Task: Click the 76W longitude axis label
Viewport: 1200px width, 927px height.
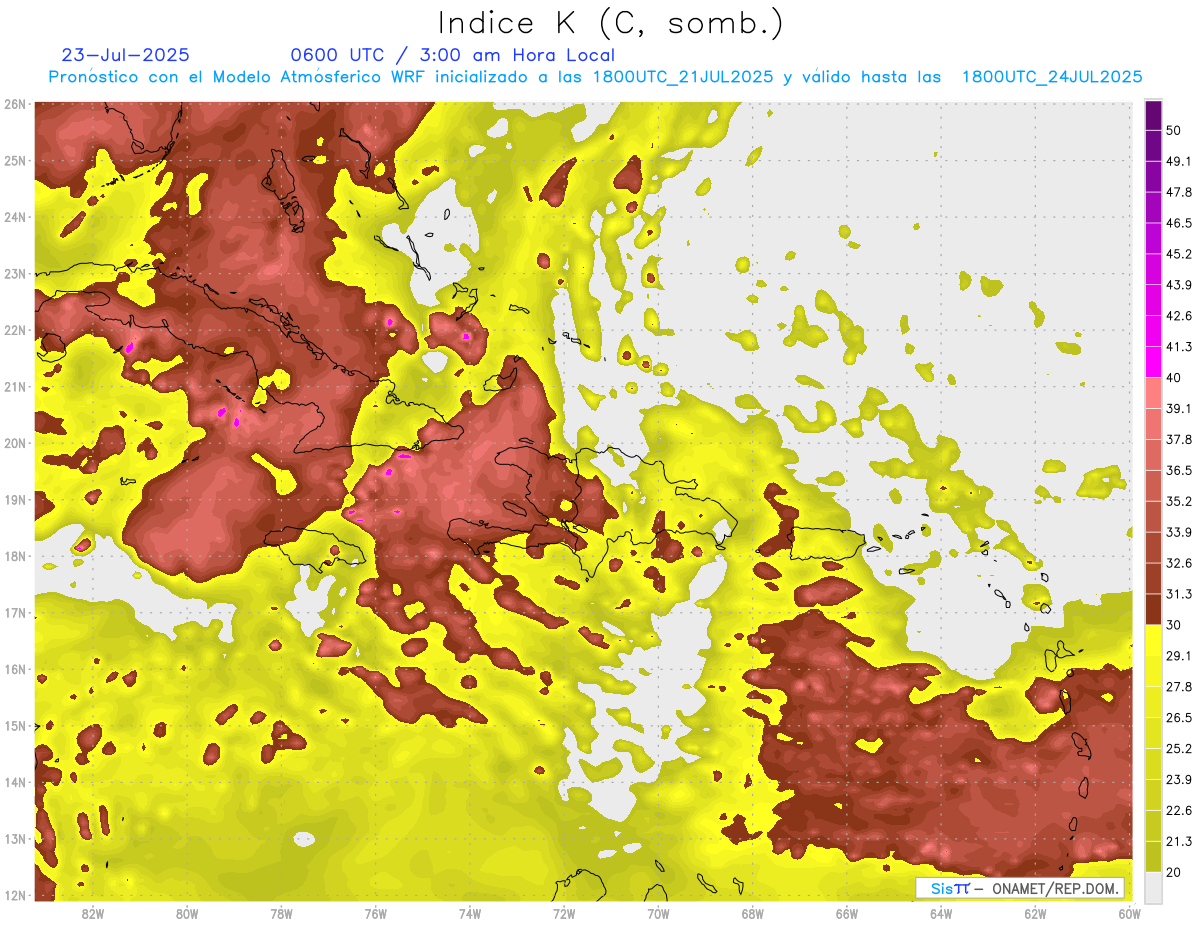Action: tap(375, 914)
